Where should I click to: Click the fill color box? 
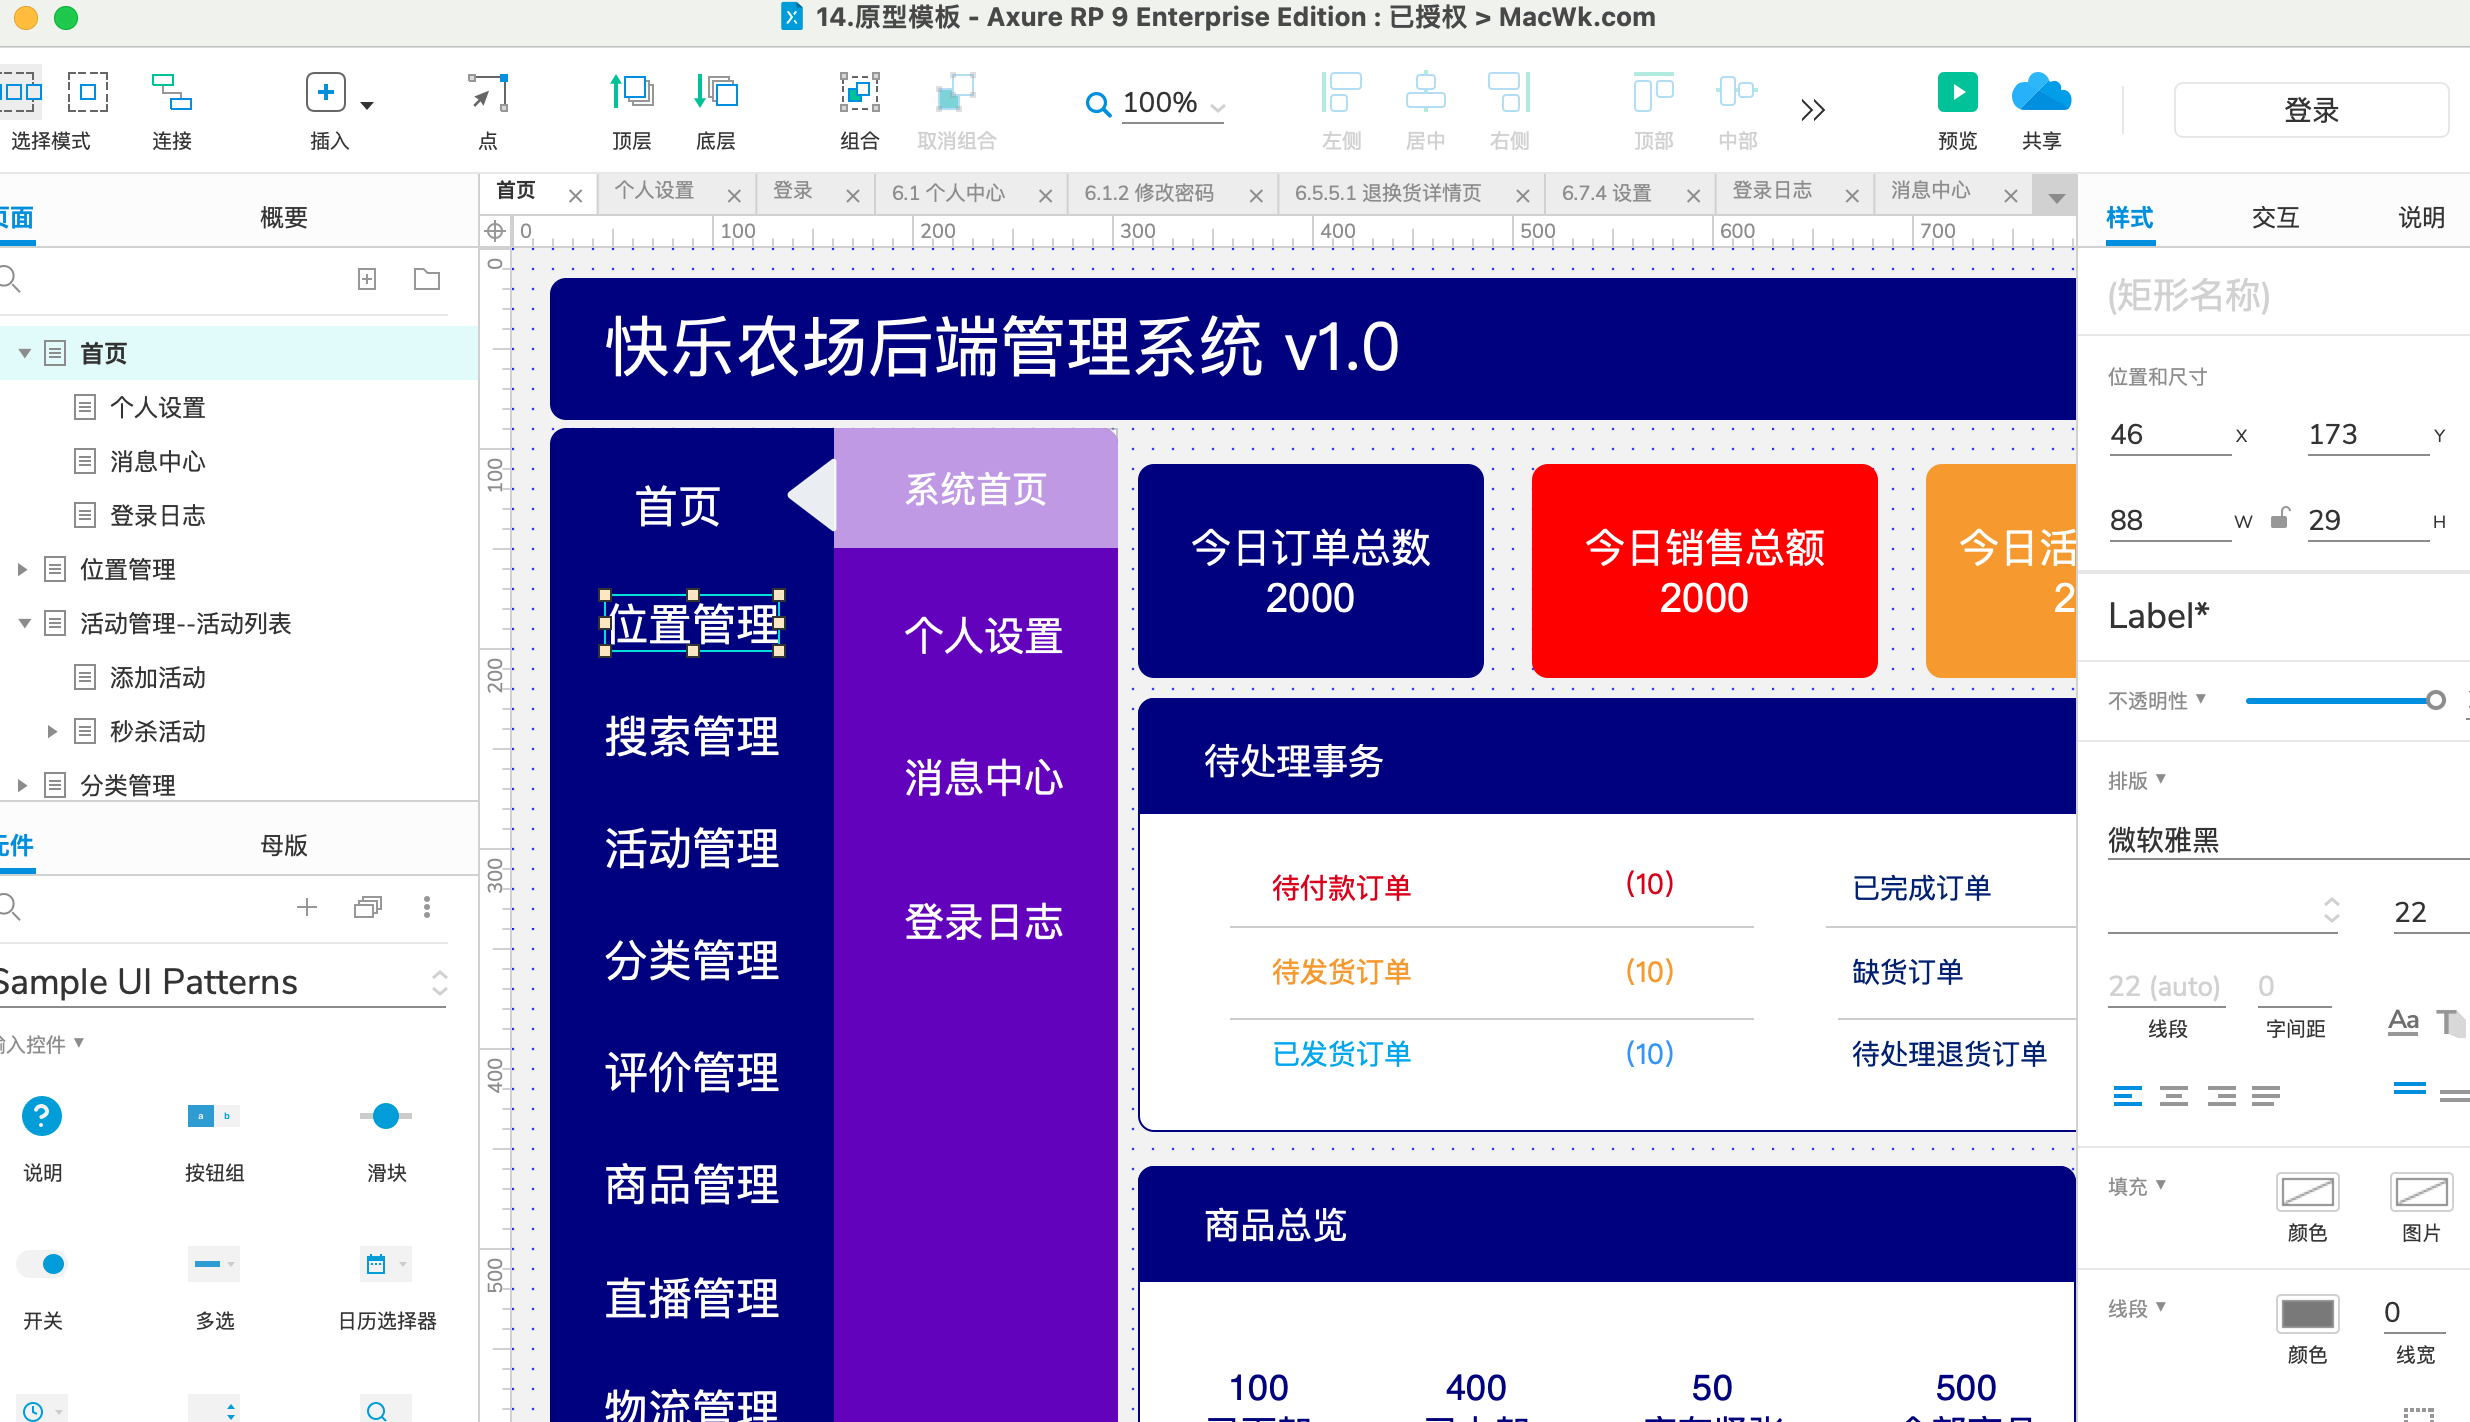tap(2307, 1192)
